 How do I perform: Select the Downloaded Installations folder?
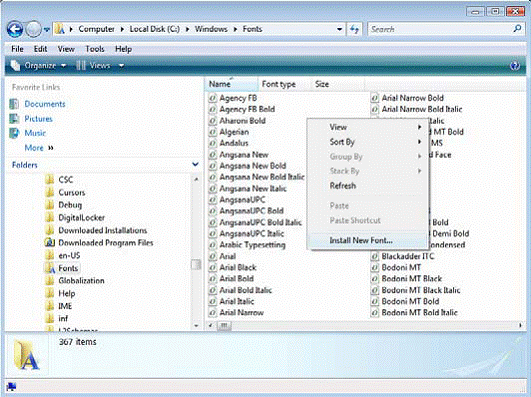pos(103,230)
